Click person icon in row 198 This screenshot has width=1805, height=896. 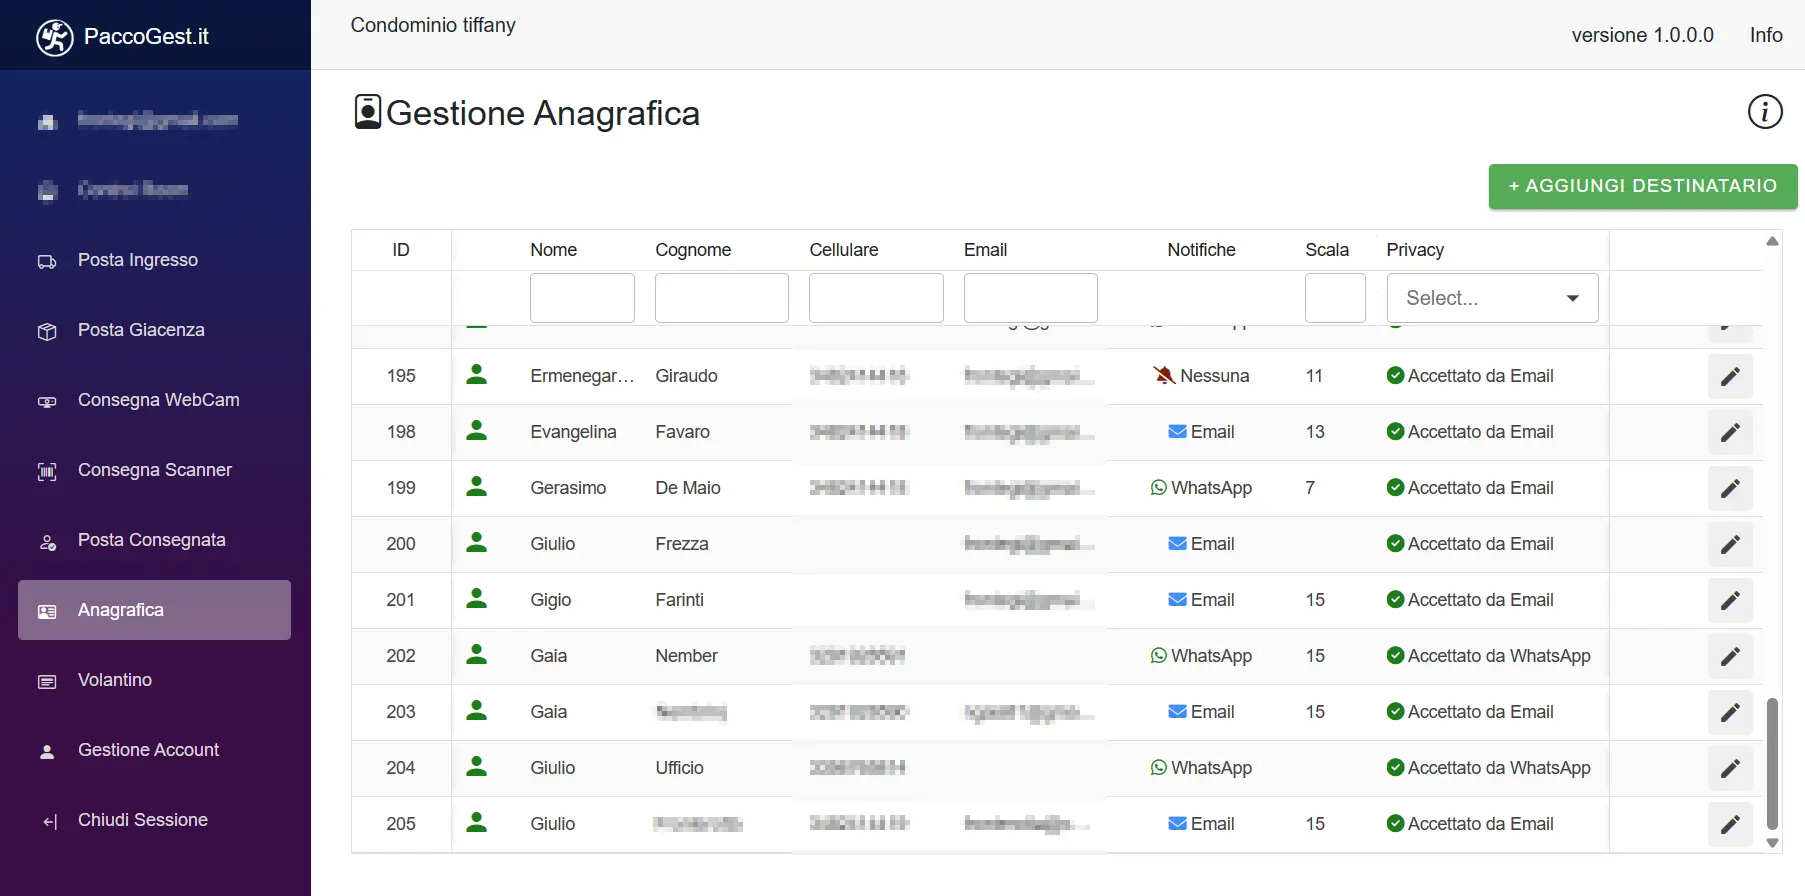pos(477,431)
